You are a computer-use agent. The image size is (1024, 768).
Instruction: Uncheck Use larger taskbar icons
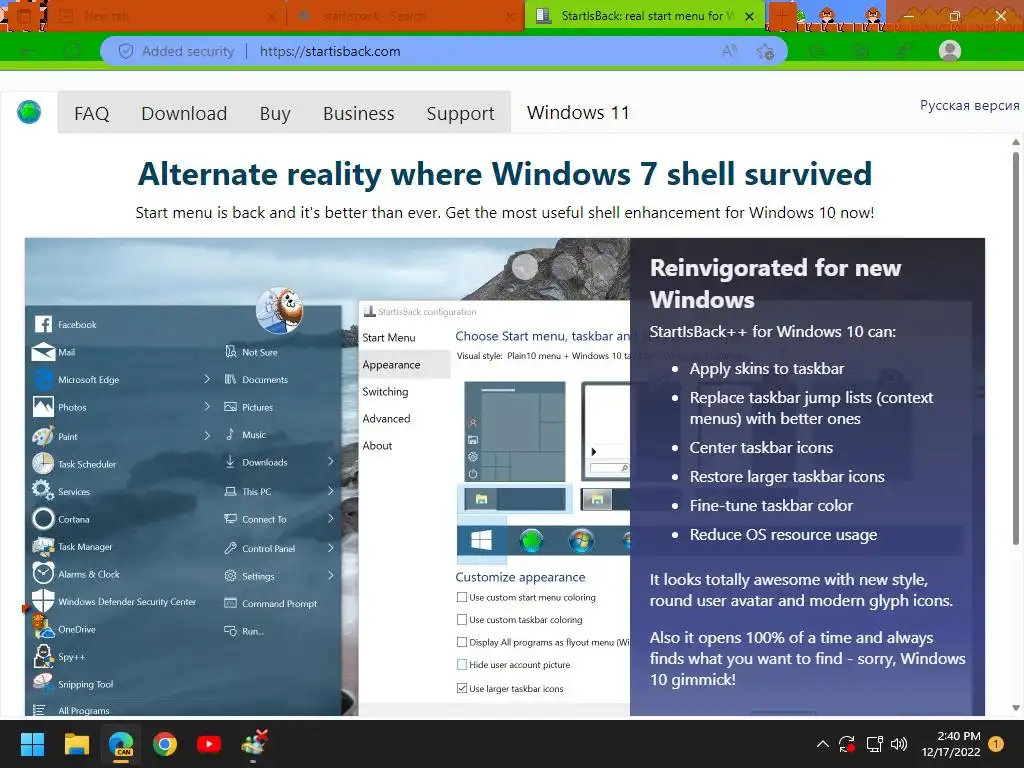[462, 688]
